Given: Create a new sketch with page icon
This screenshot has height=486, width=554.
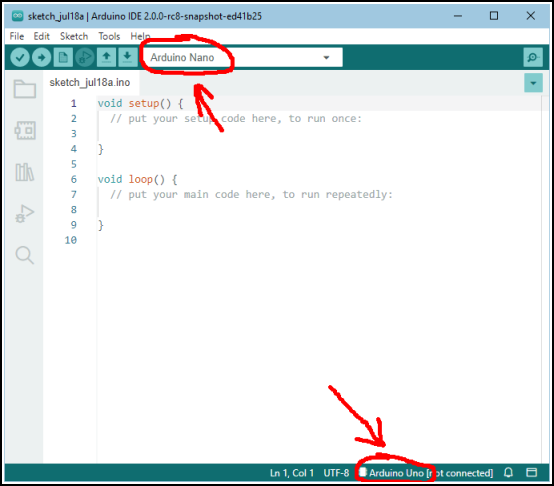Looking at the screenshot, I should tap(63, 57).
